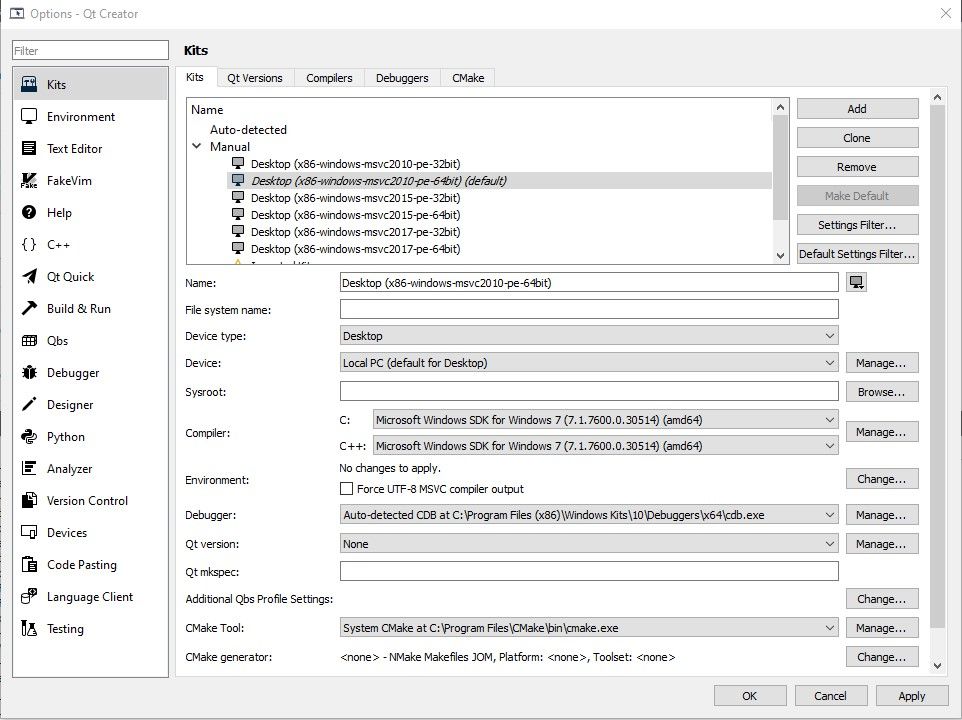The height and width of the screenshot is (720, 962).
Task: Open the Debugger settings category
Action: click(x=90, y=372)
